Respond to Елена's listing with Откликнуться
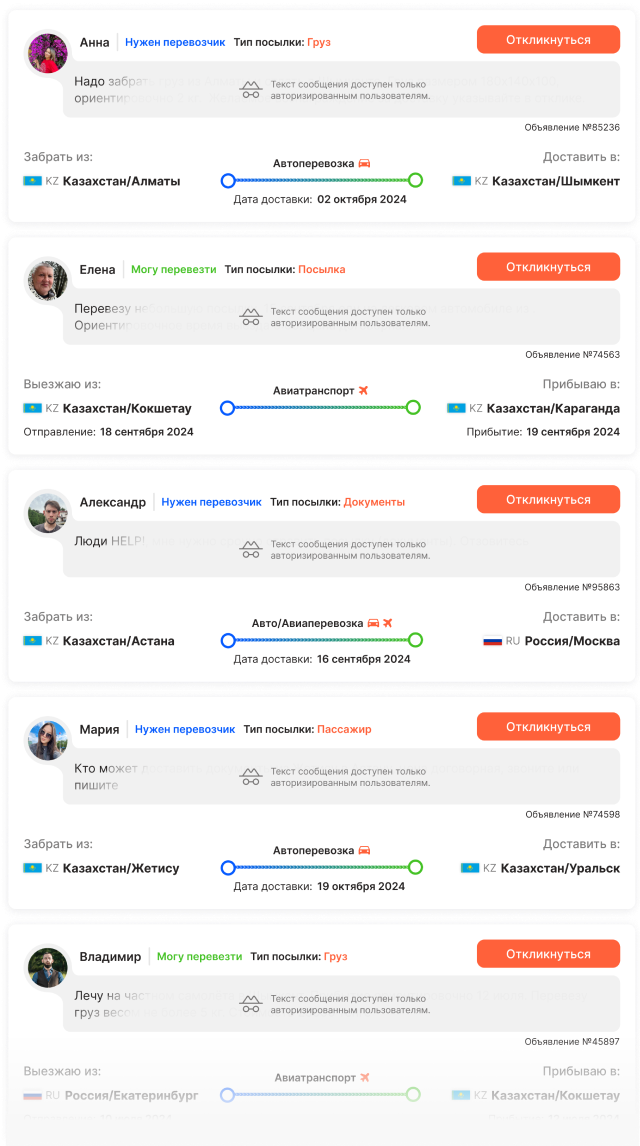The width and height of the screenshot is (640, 1146). tap(548, 267)
